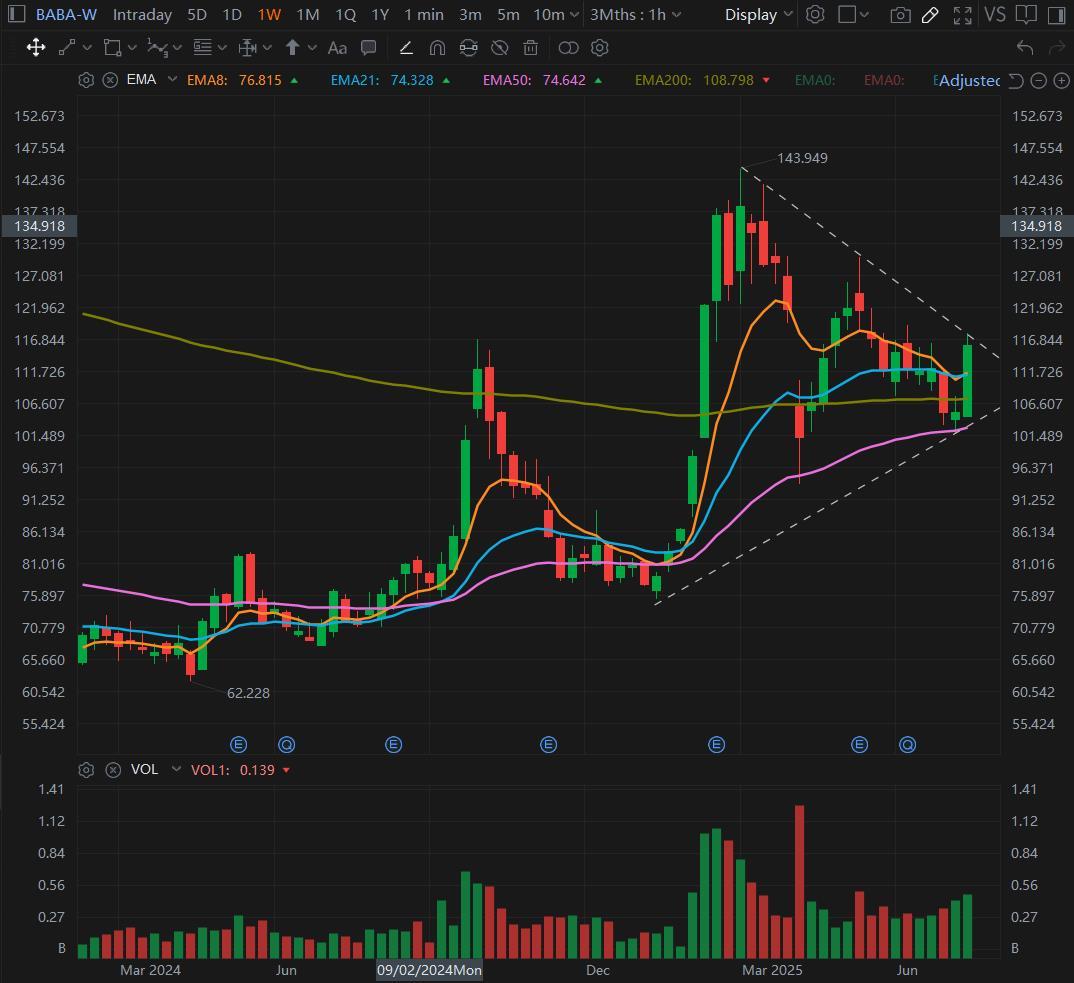Image resolution: width=1074 pixels, height=983 pixels.
Task: Expand the VOL indicator dropdown
Action: pyautogui.click(x=176, y=769)
